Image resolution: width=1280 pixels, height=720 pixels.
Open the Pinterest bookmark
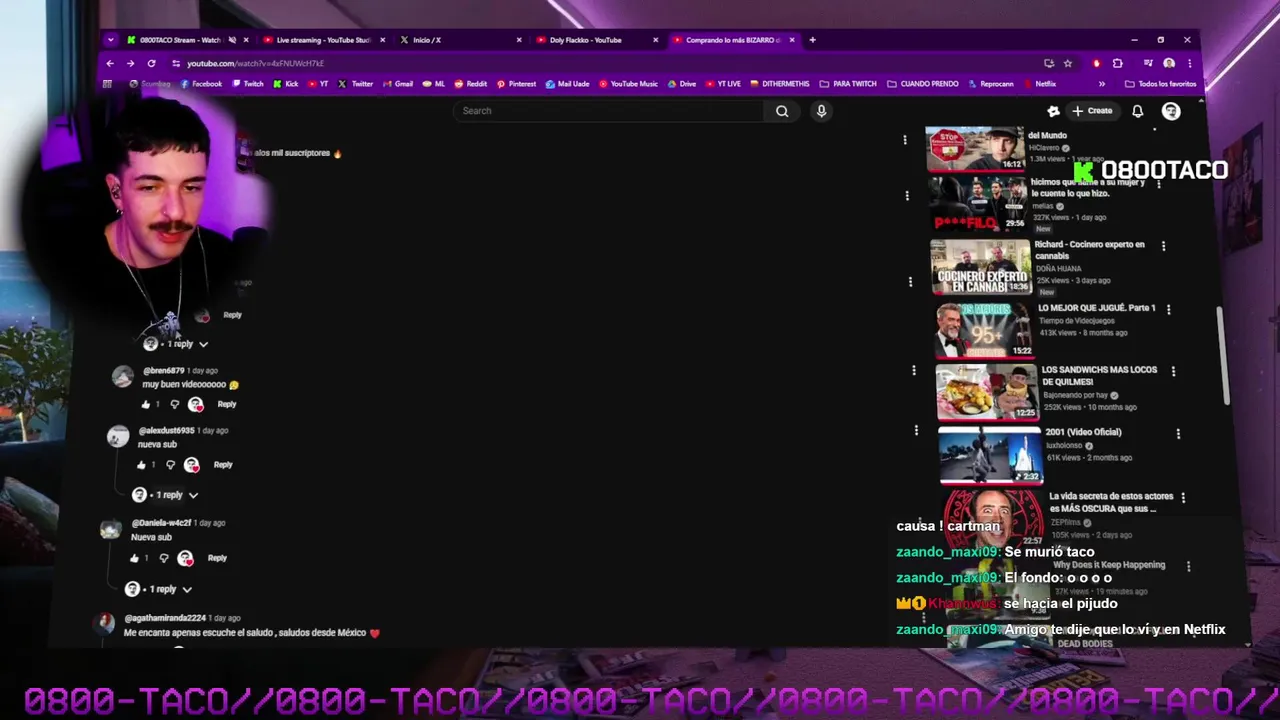tap(517, 84)
